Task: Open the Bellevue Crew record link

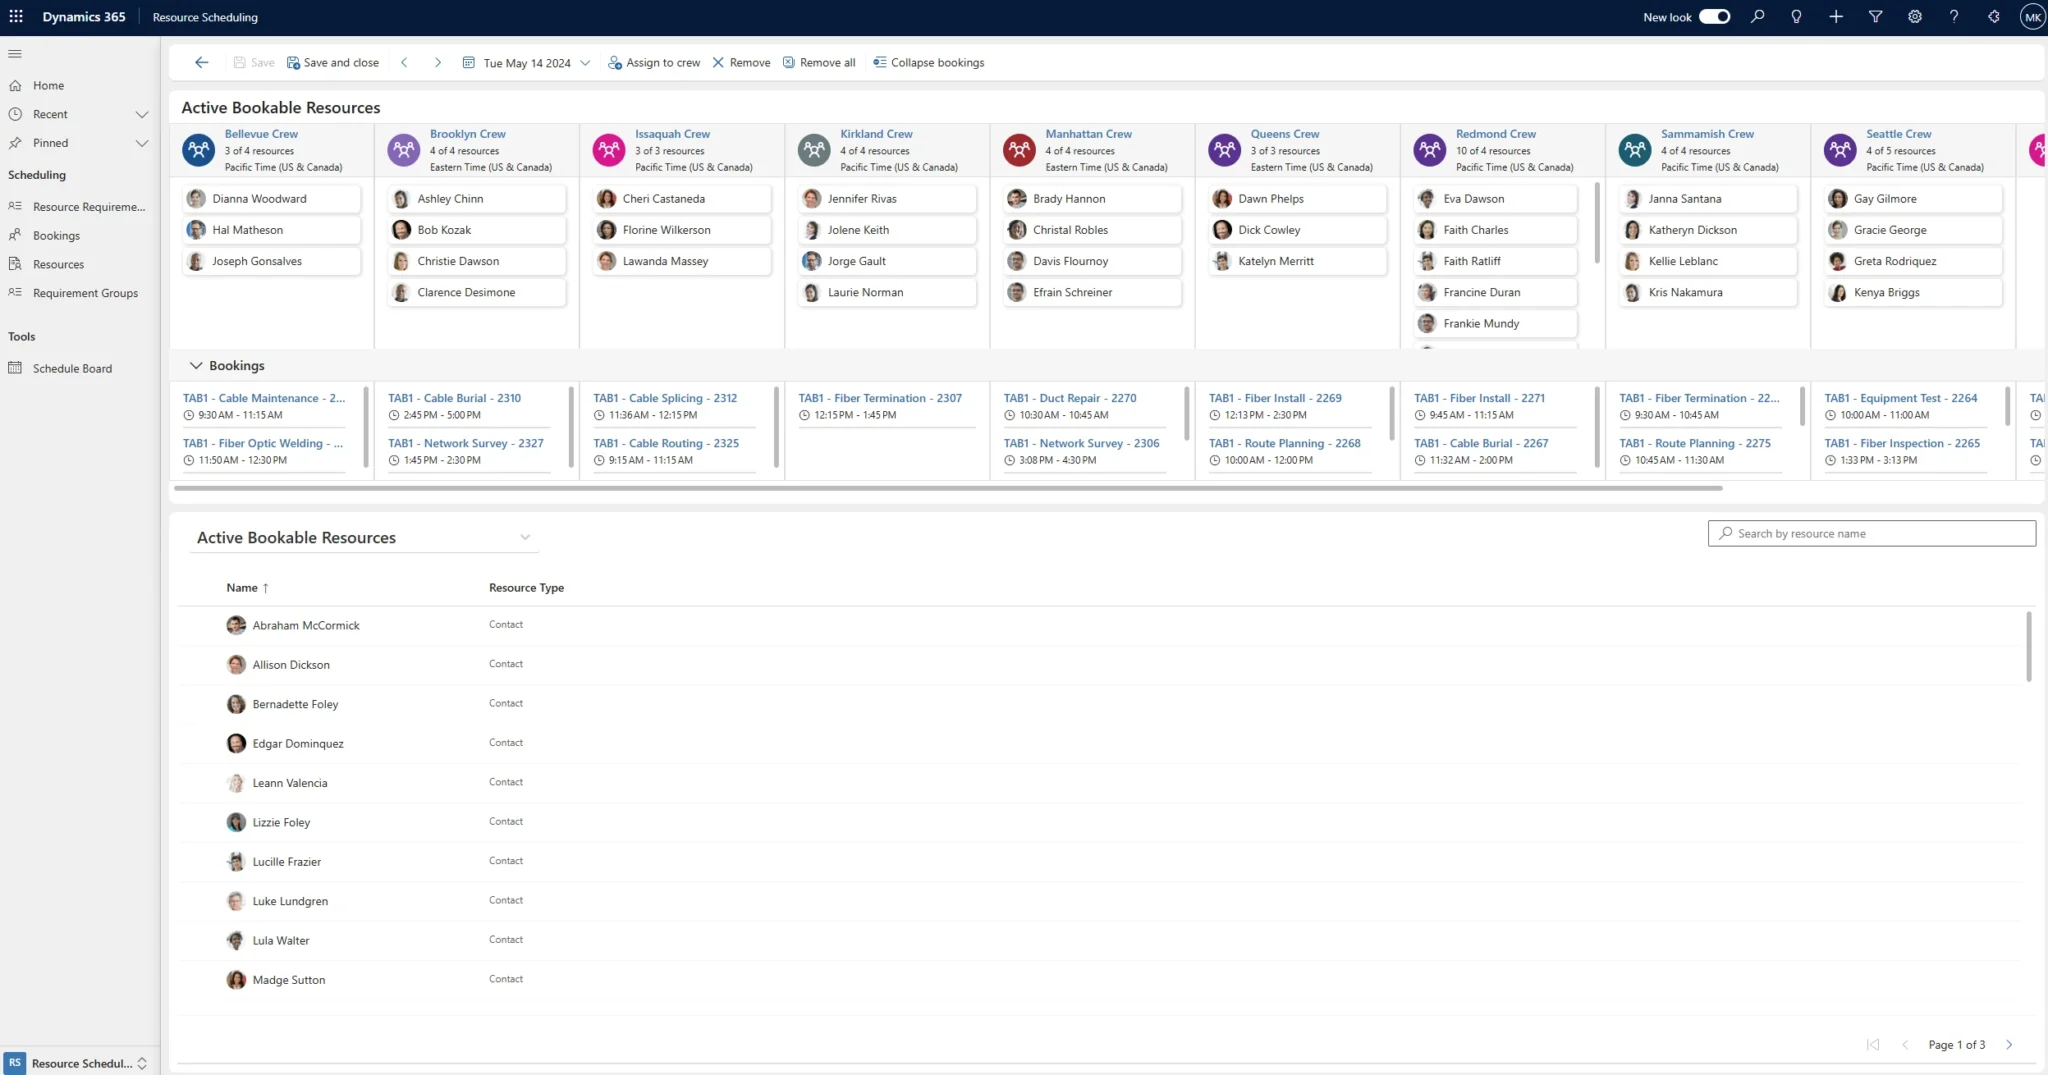Action: [261, 133]
